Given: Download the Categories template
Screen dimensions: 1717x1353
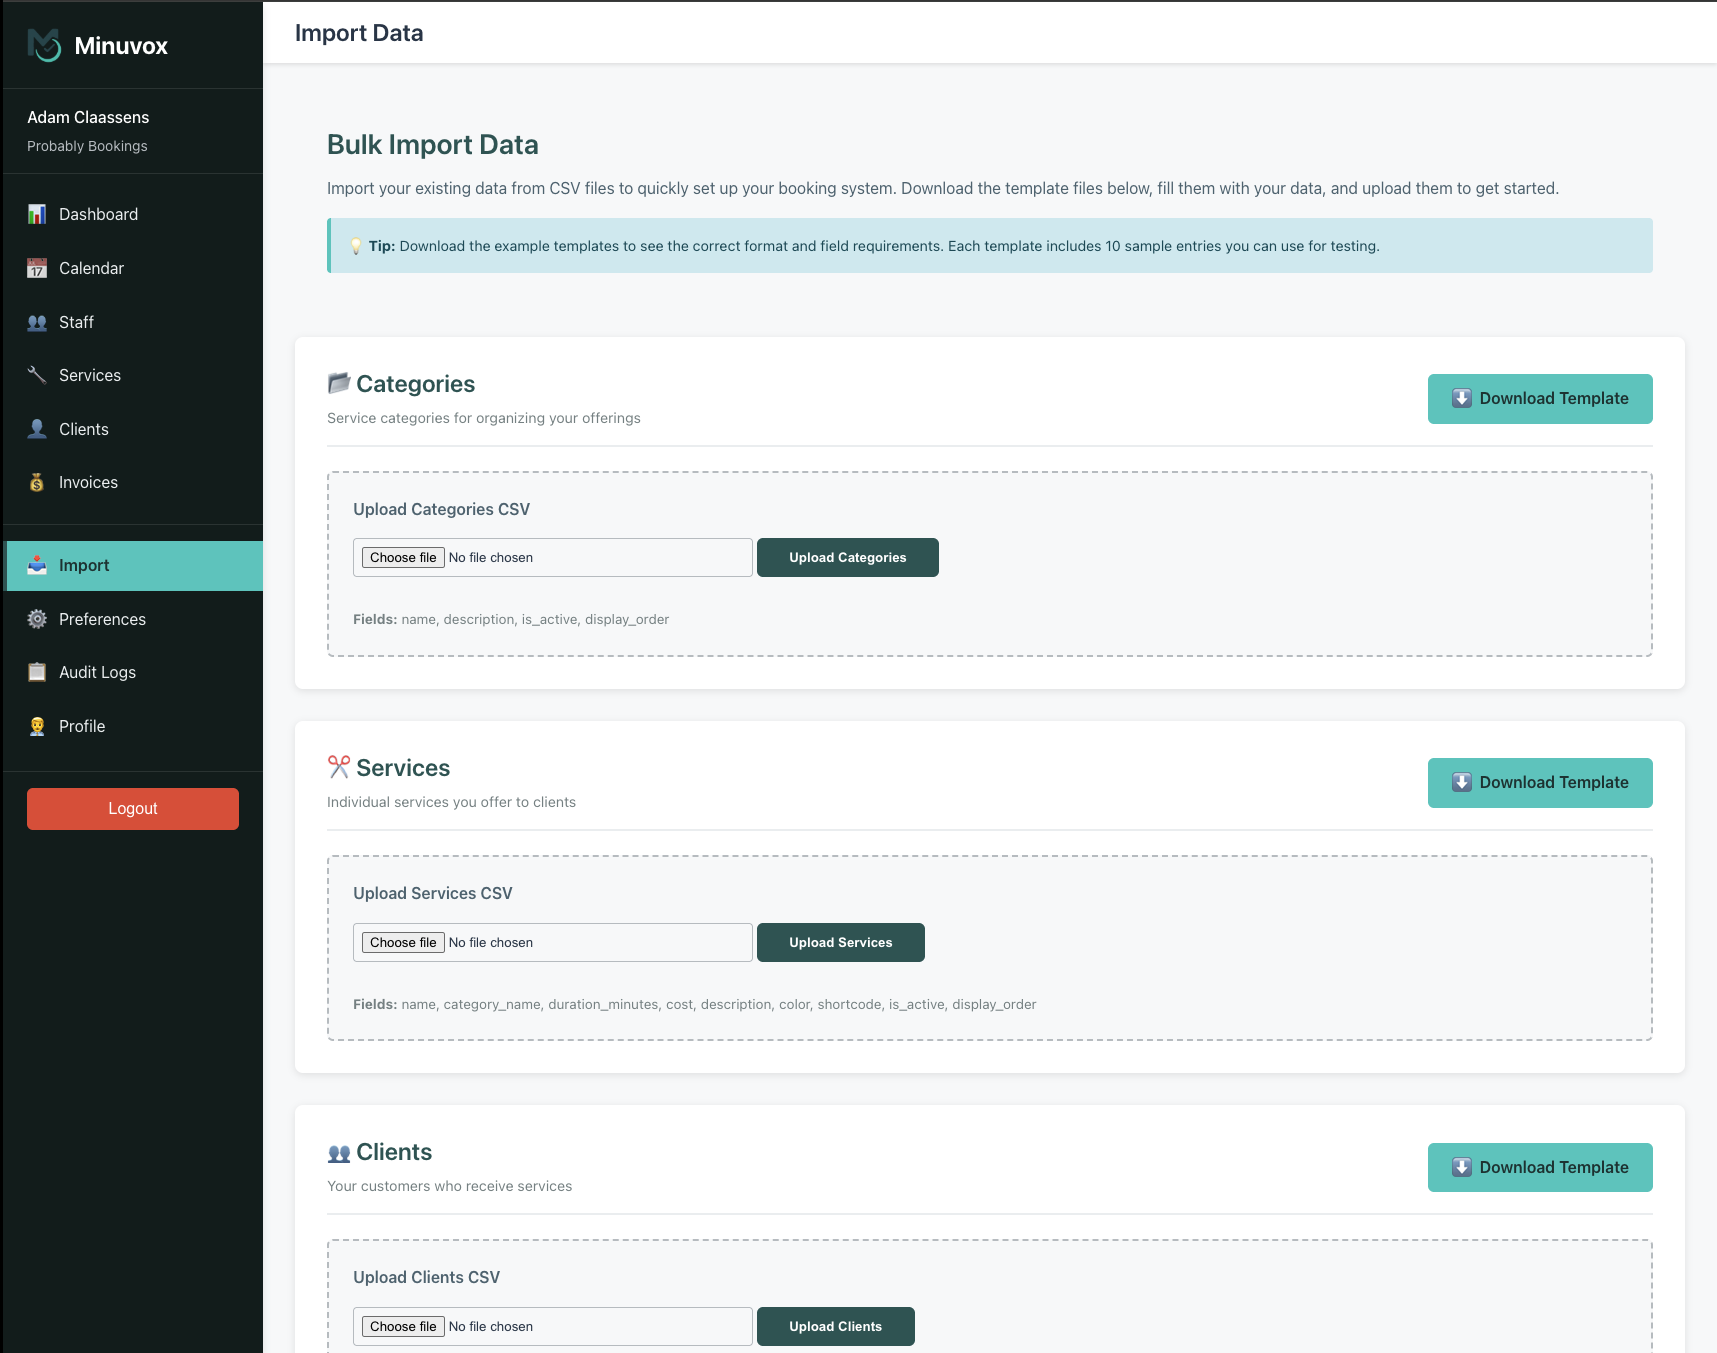Looking at the screenshot, I should point(1539,398).
